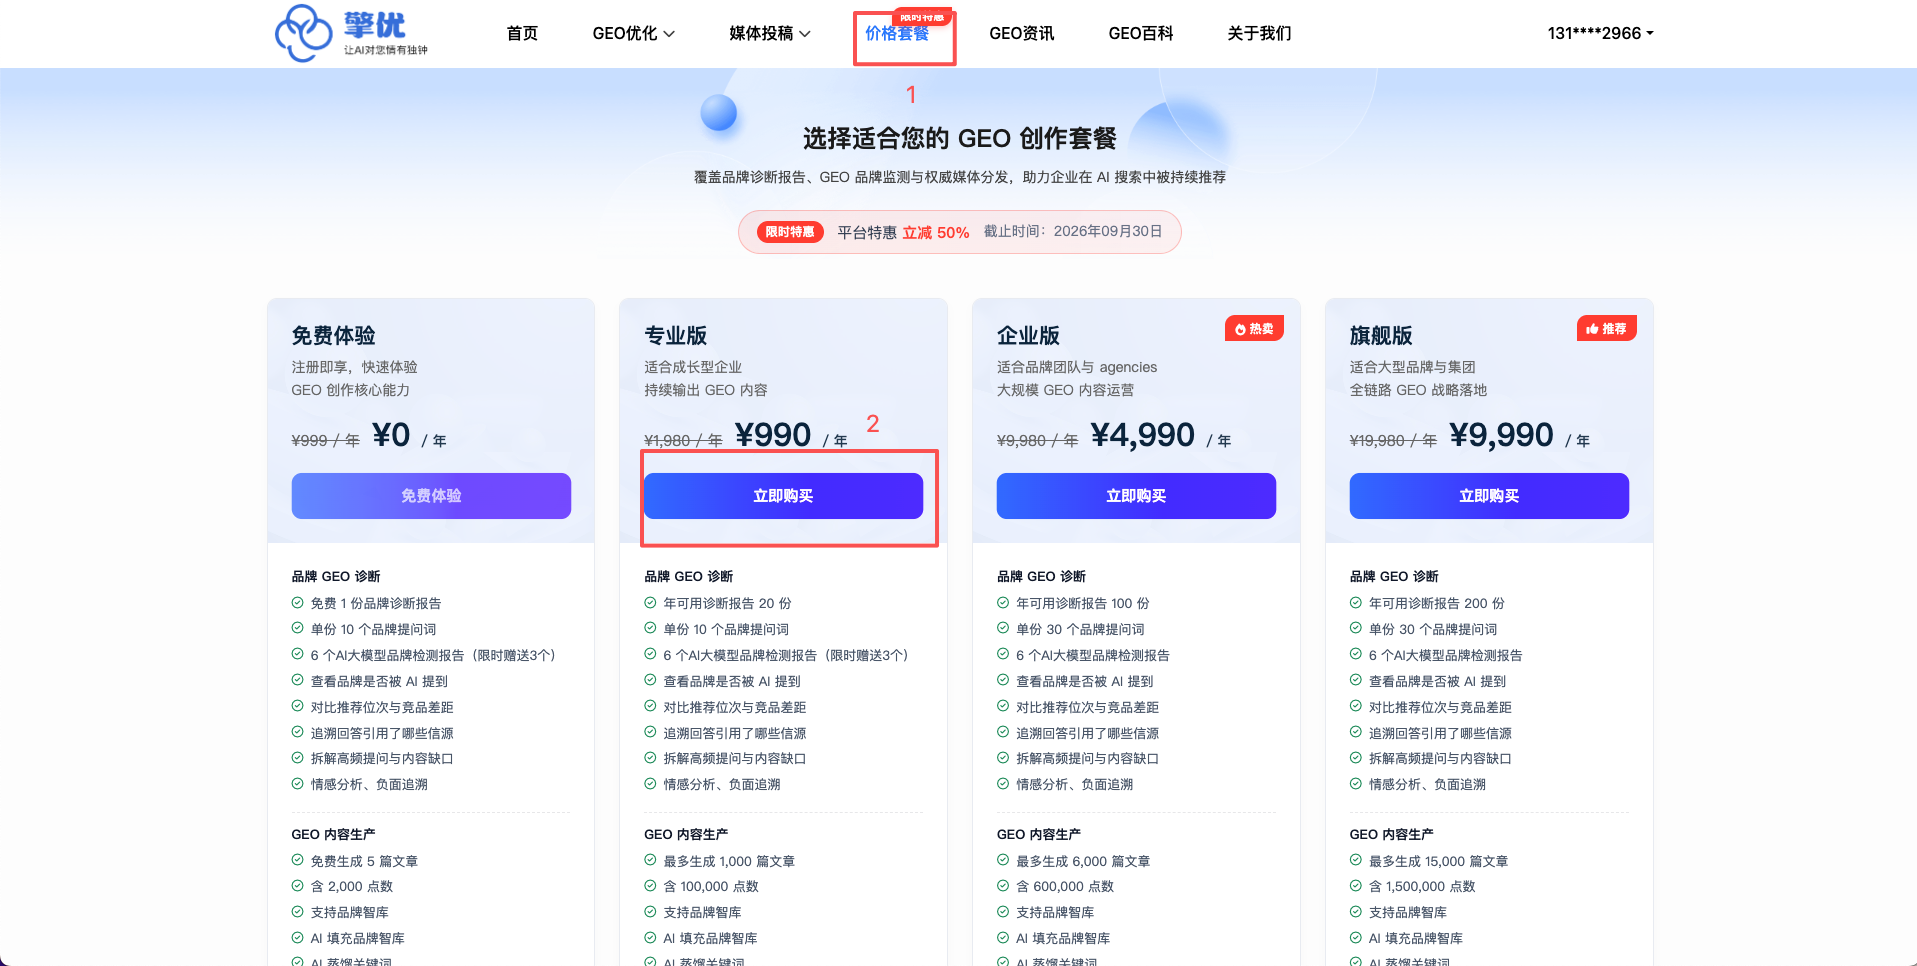Click the 立减 50% discount text
The width and height of the screenshot is (1917, 966).
pyautogui.click(x=936, y=232)
